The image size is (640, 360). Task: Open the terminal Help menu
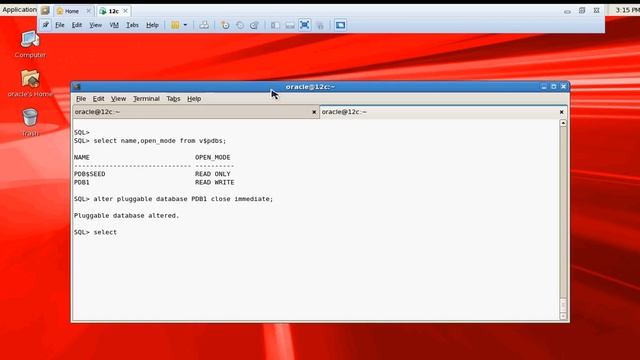(194, 98)
